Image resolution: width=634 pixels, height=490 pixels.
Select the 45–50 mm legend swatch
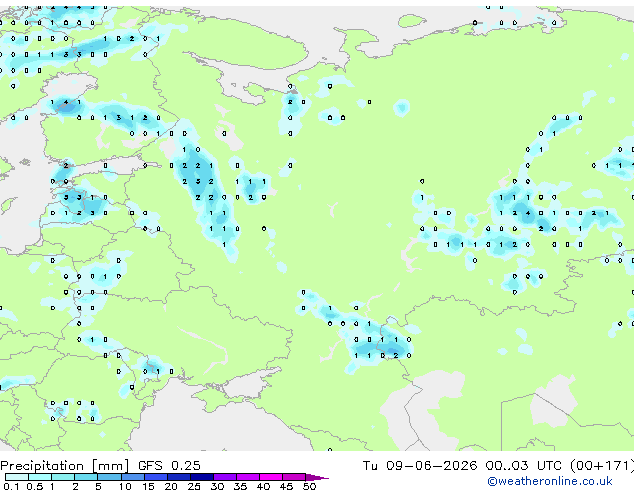pyautogui.click(x=294, y=477)
